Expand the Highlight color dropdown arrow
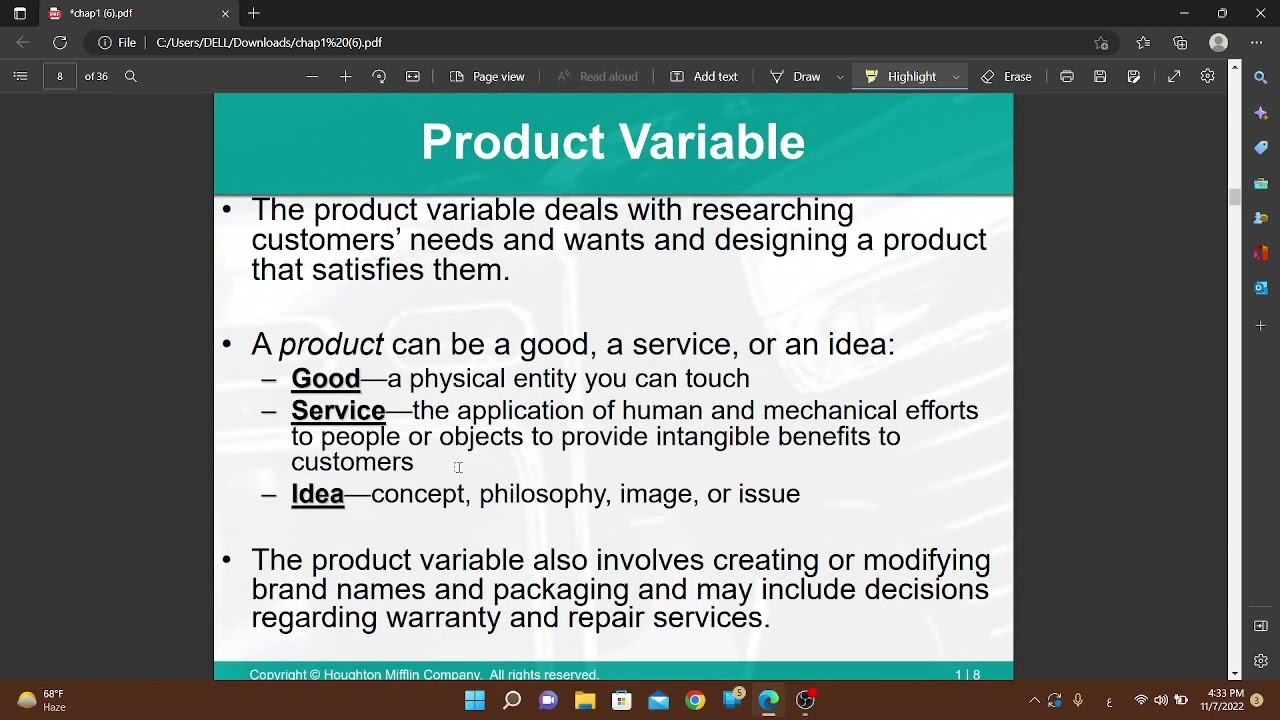 [x=956, y=76]
